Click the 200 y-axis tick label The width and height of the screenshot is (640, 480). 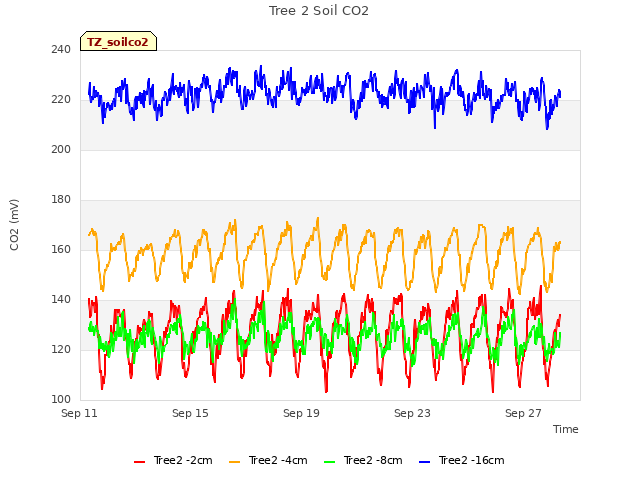[61, 149]
